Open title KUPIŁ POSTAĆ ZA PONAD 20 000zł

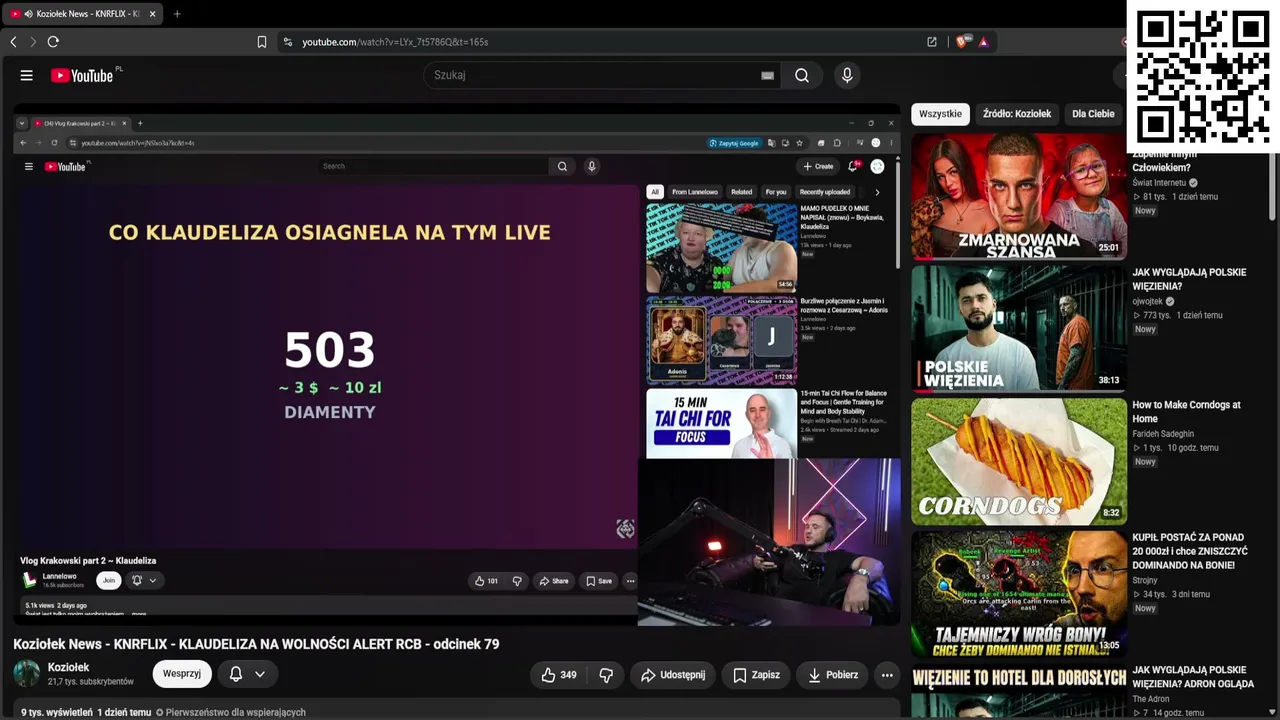tap(1190, 551)
